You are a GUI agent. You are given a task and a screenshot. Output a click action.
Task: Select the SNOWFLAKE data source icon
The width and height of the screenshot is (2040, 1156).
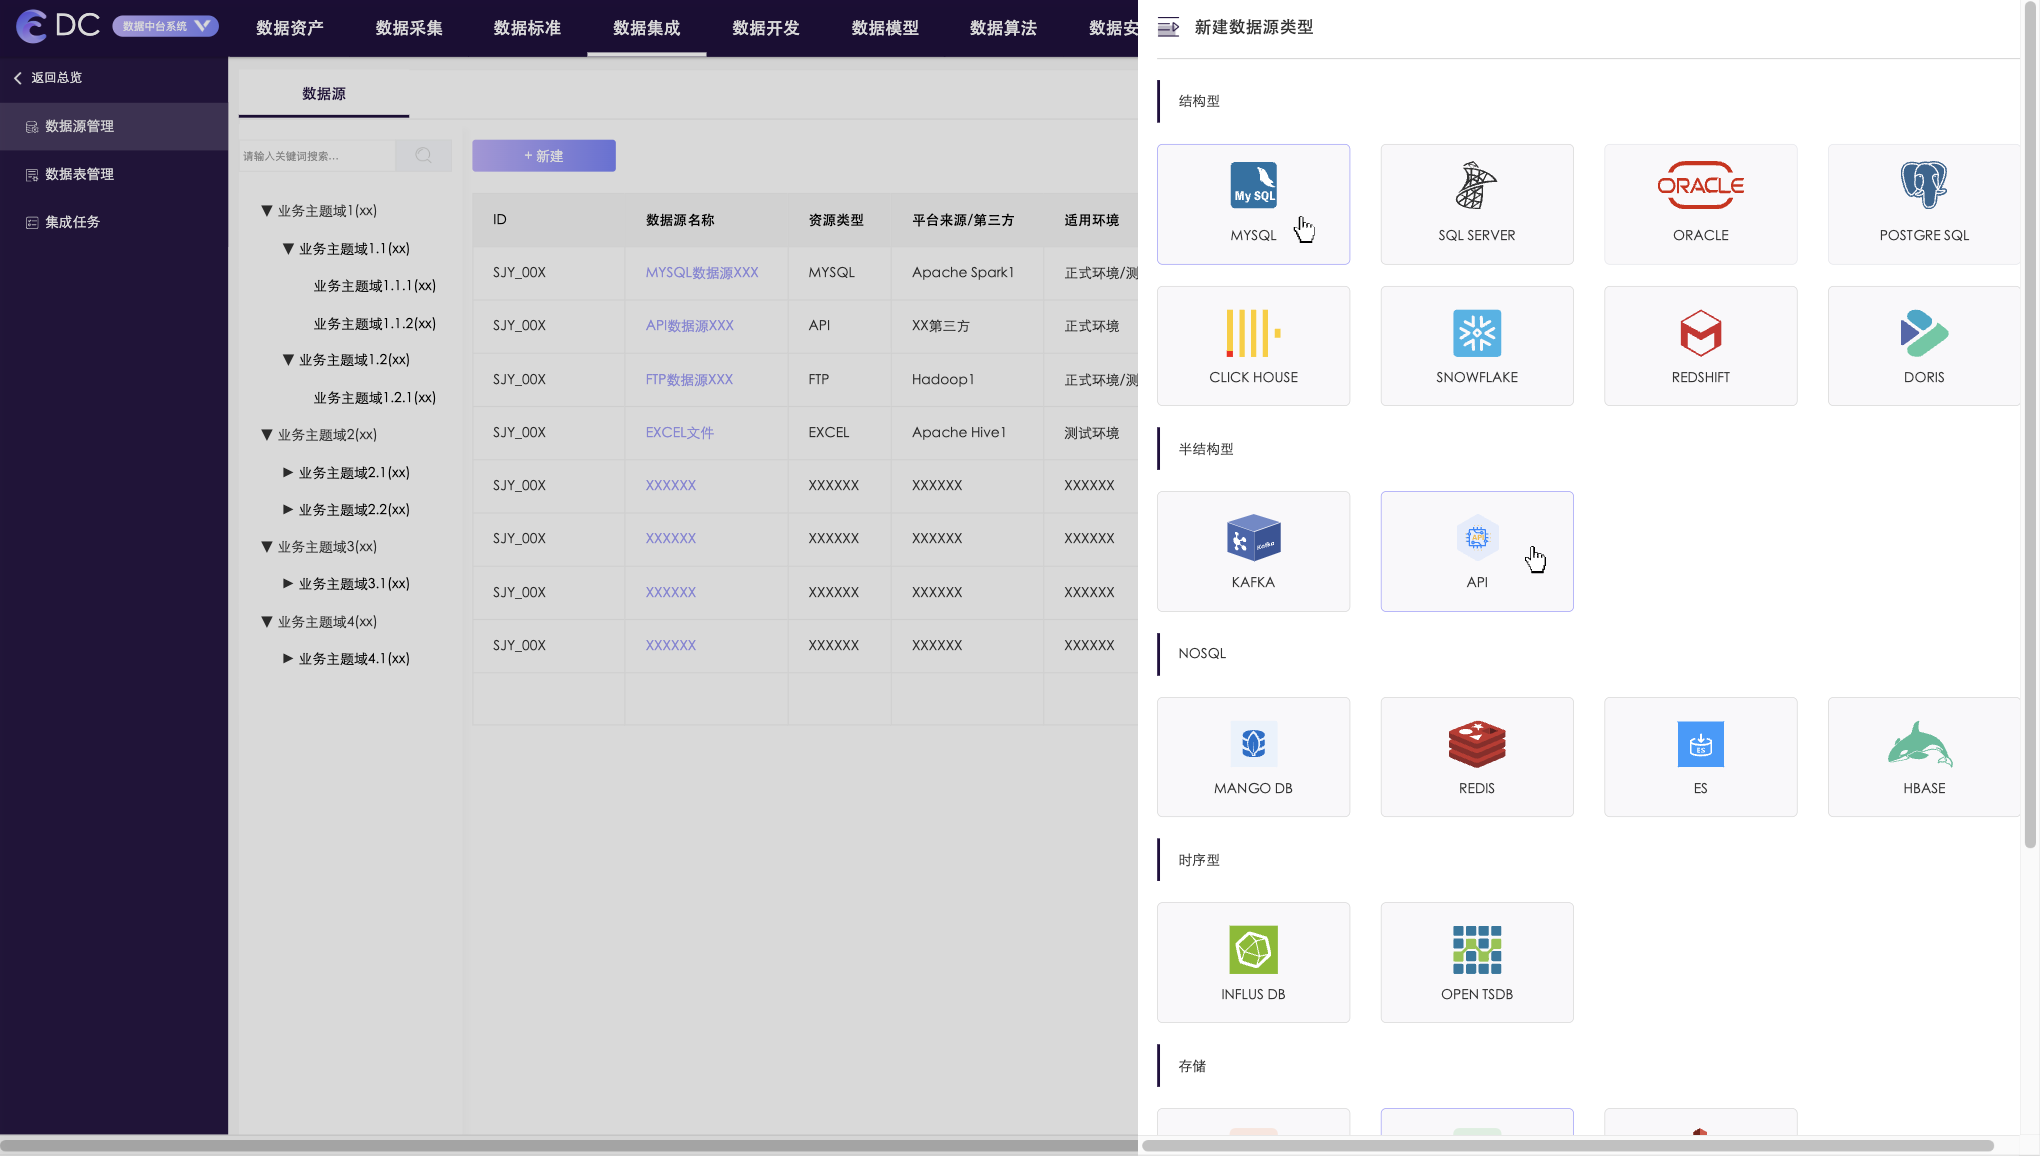pyautogui.click(x=1476, y=333)
